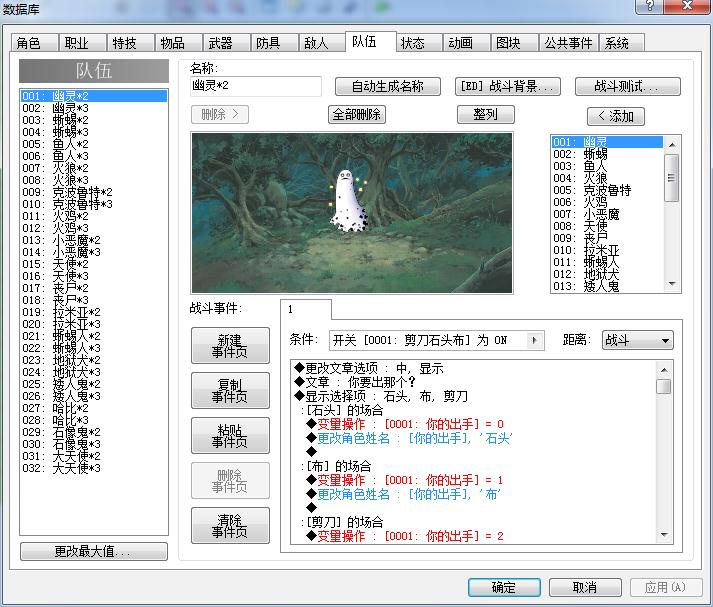The height and width of the screenshot is (607, 713).
Task: Click event commands scroll down arrow
Action: [x=664, y=535]
